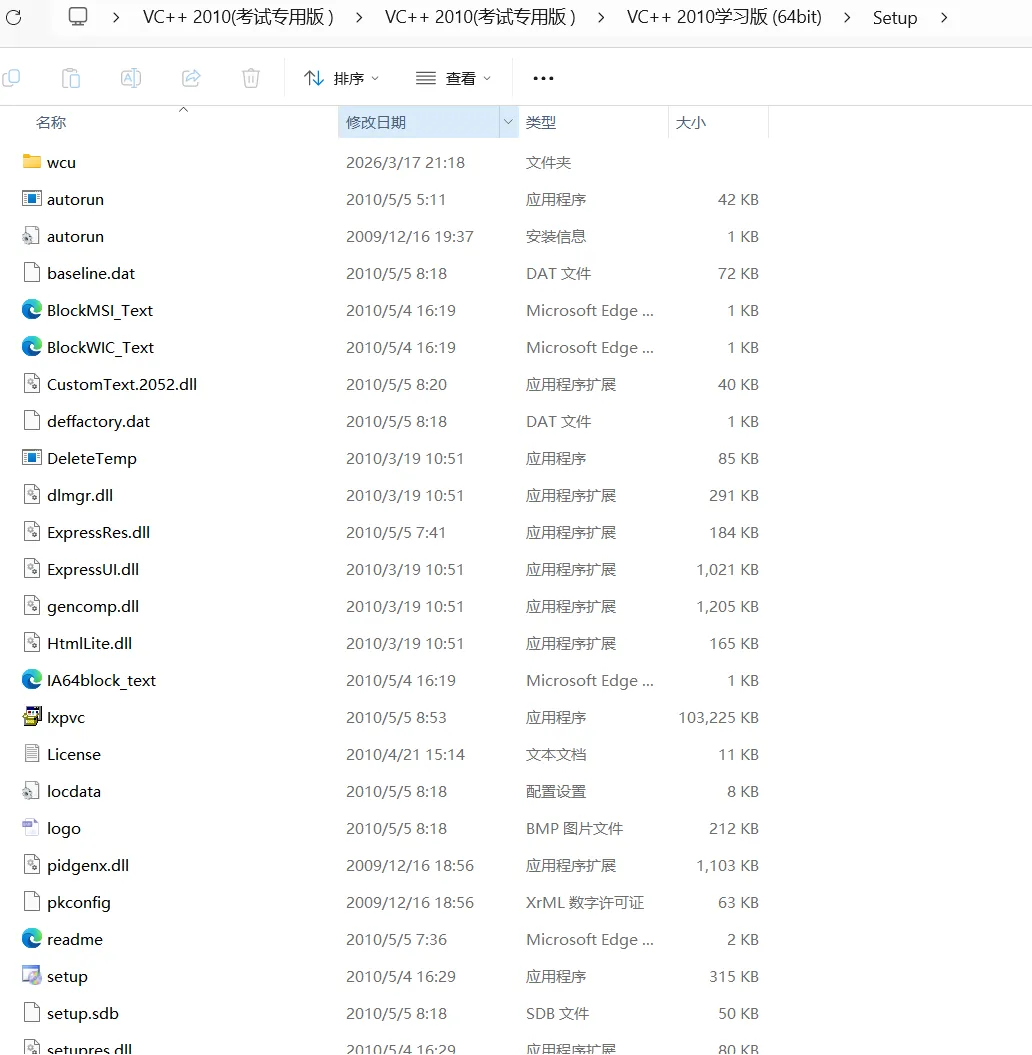Viewport: 1032px width, 1055px height.
Task: Select the autorun setup information icon
Action: pos(32,235)
